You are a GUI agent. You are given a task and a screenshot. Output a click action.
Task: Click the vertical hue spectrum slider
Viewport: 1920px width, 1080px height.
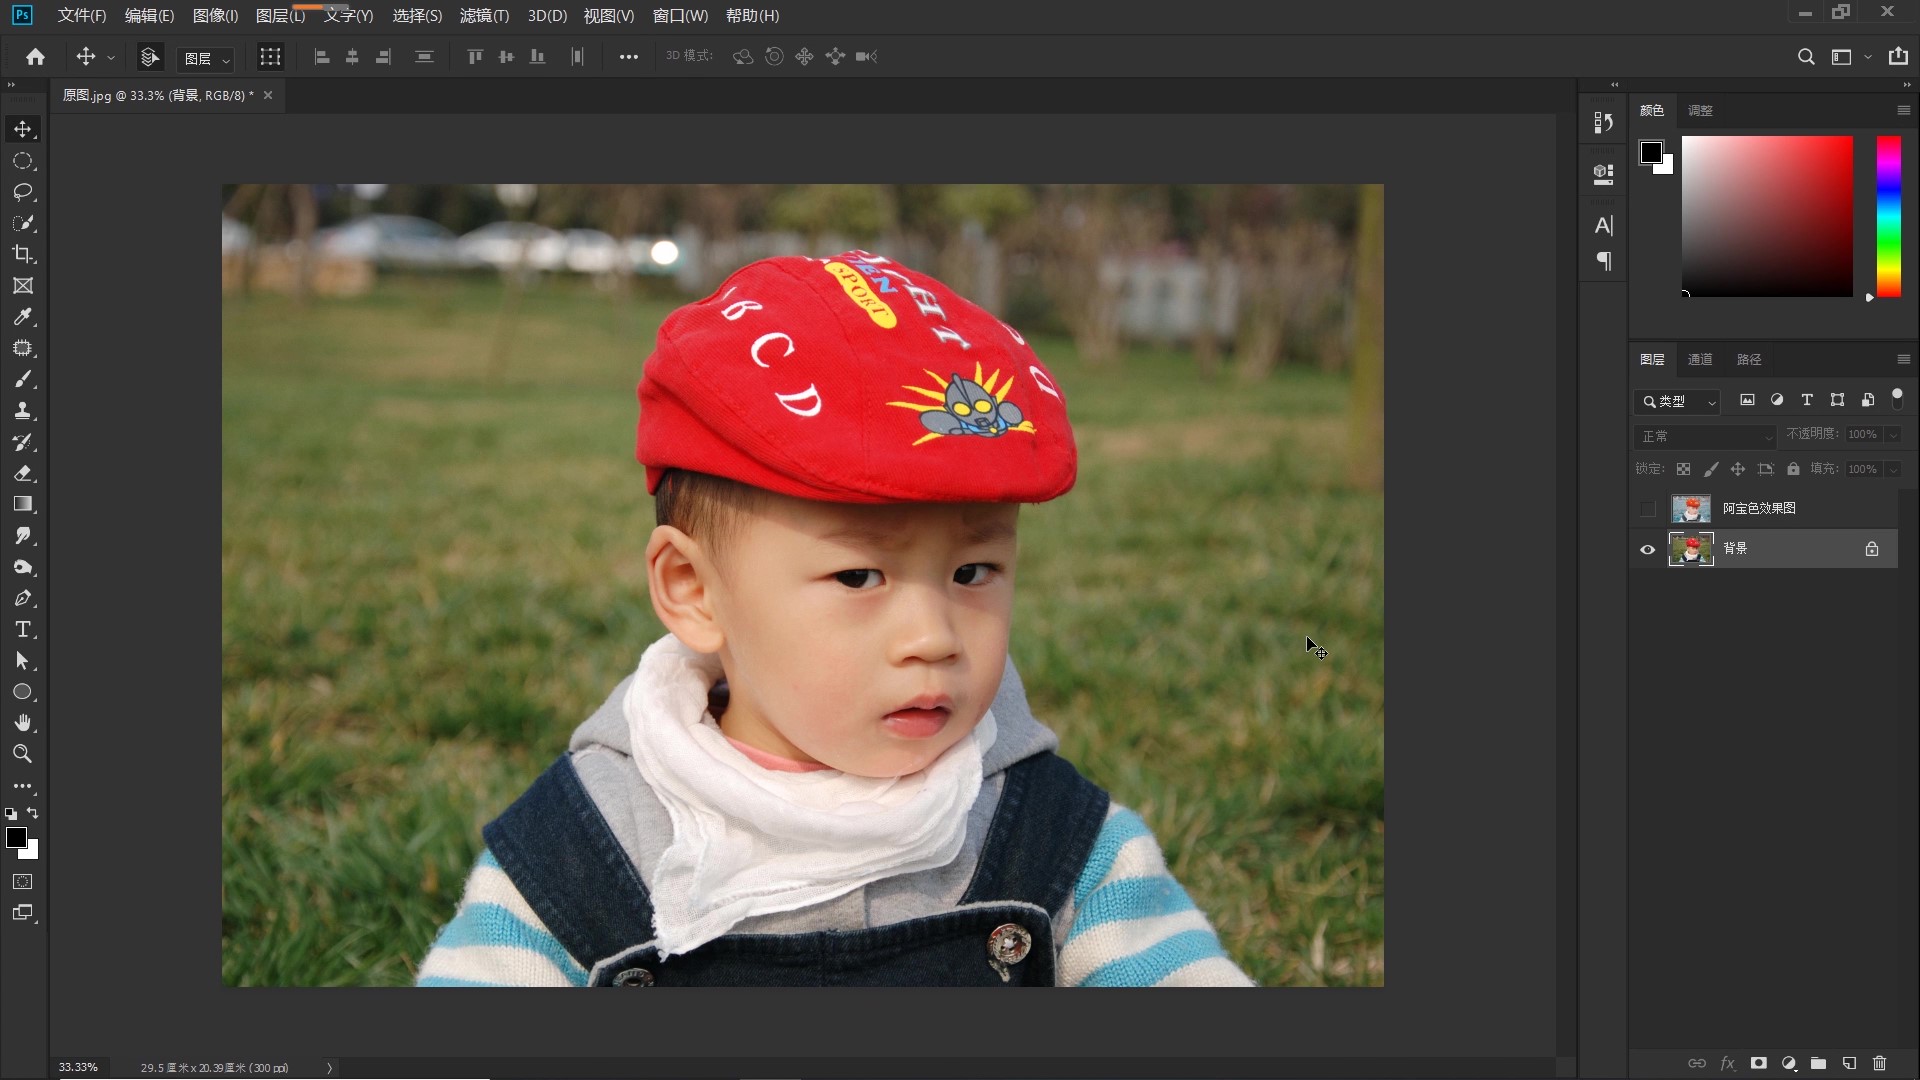coord(1888,217)
